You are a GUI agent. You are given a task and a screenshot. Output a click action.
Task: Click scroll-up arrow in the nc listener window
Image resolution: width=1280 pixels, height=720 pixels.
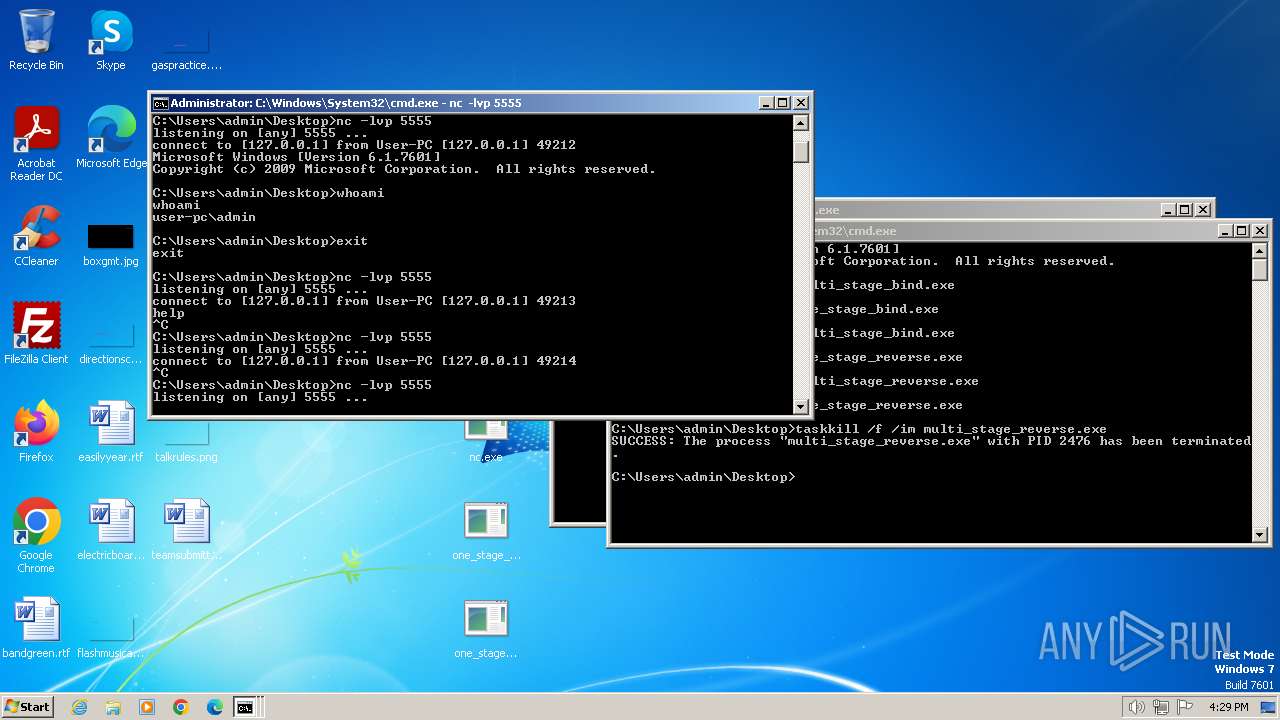(800, 123)
